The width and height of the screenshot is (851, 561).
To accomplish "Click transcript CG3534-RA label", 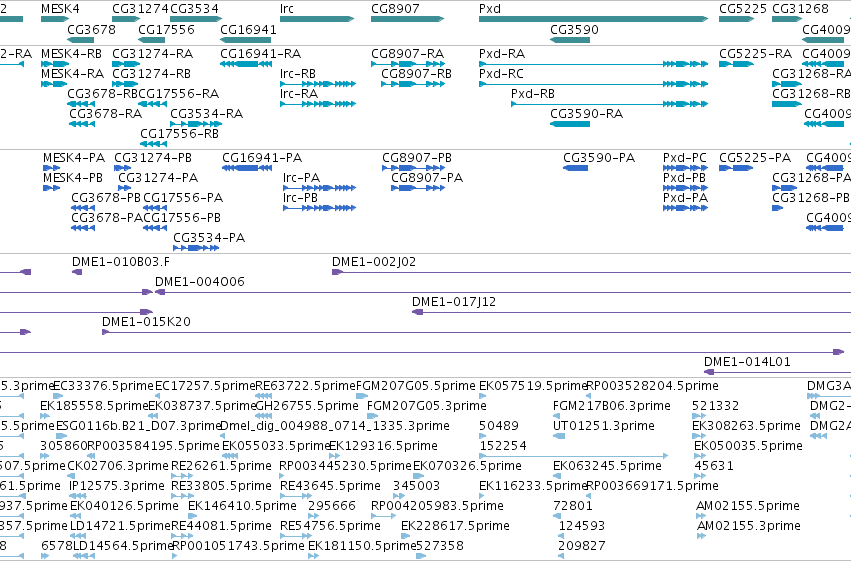I will (206, 114).
